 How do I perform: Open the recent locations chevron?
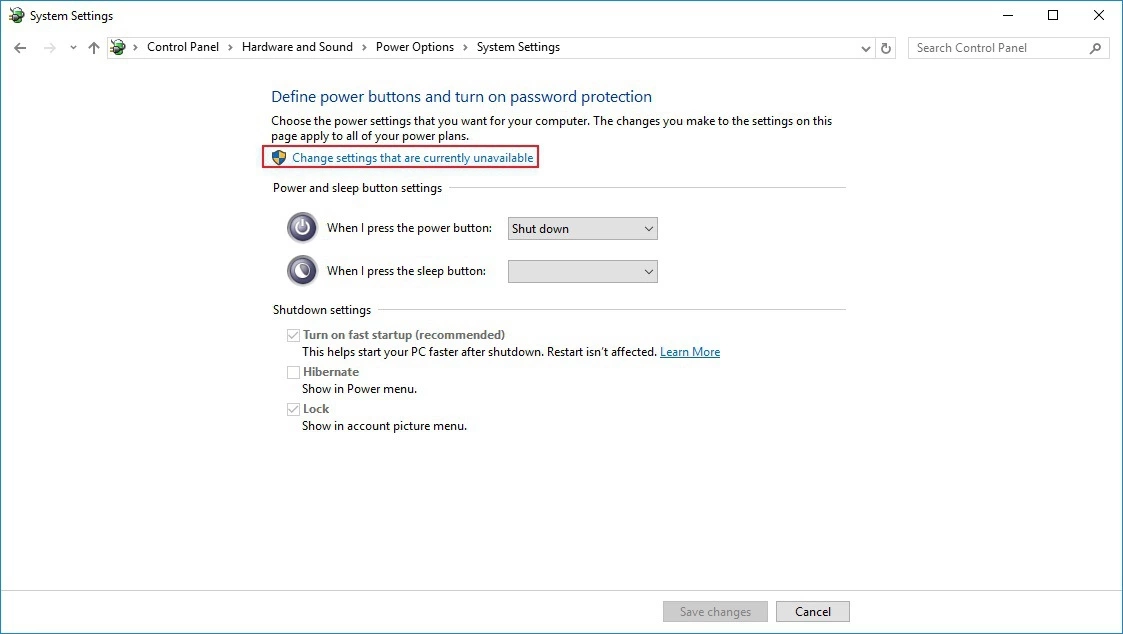pyautogui.click(x=73, y=48)
